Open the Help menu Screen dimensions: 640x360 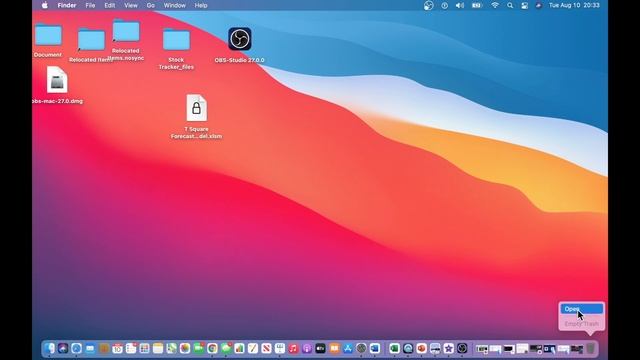[x=201, y=5]
